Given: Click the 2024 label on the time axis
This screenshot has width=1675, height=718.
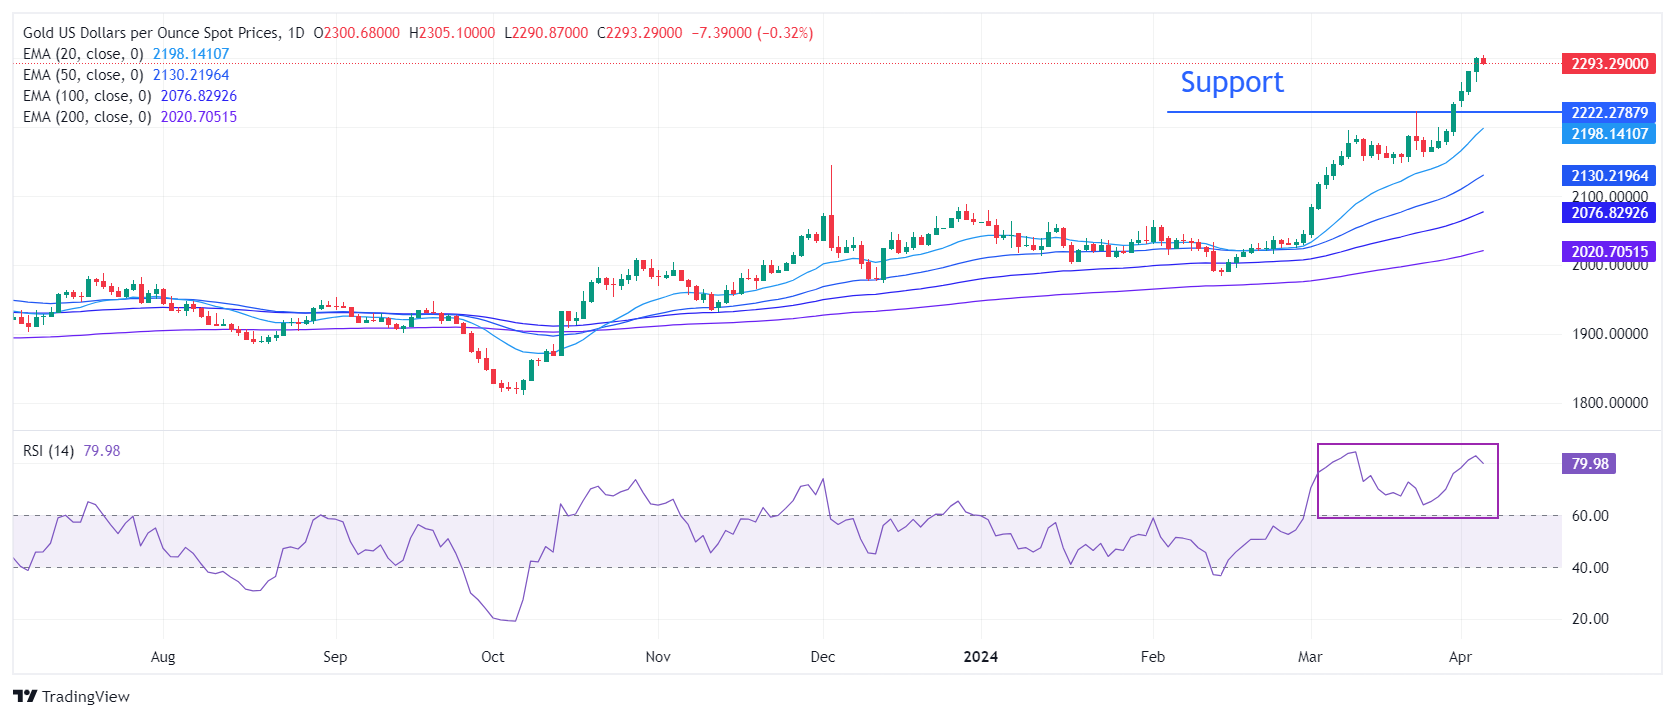Looking at the screenshot, I should click(980, 657).
